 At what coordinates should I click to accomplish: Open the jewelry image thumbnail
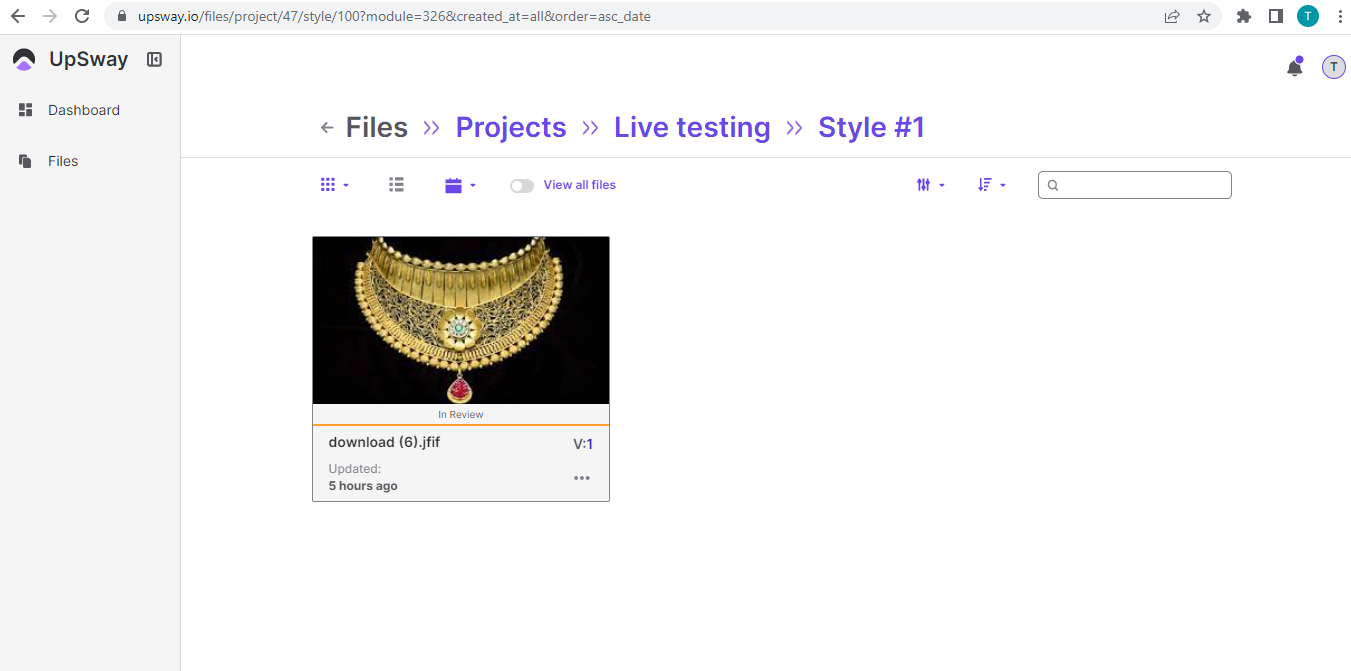(x=460, y=320)
